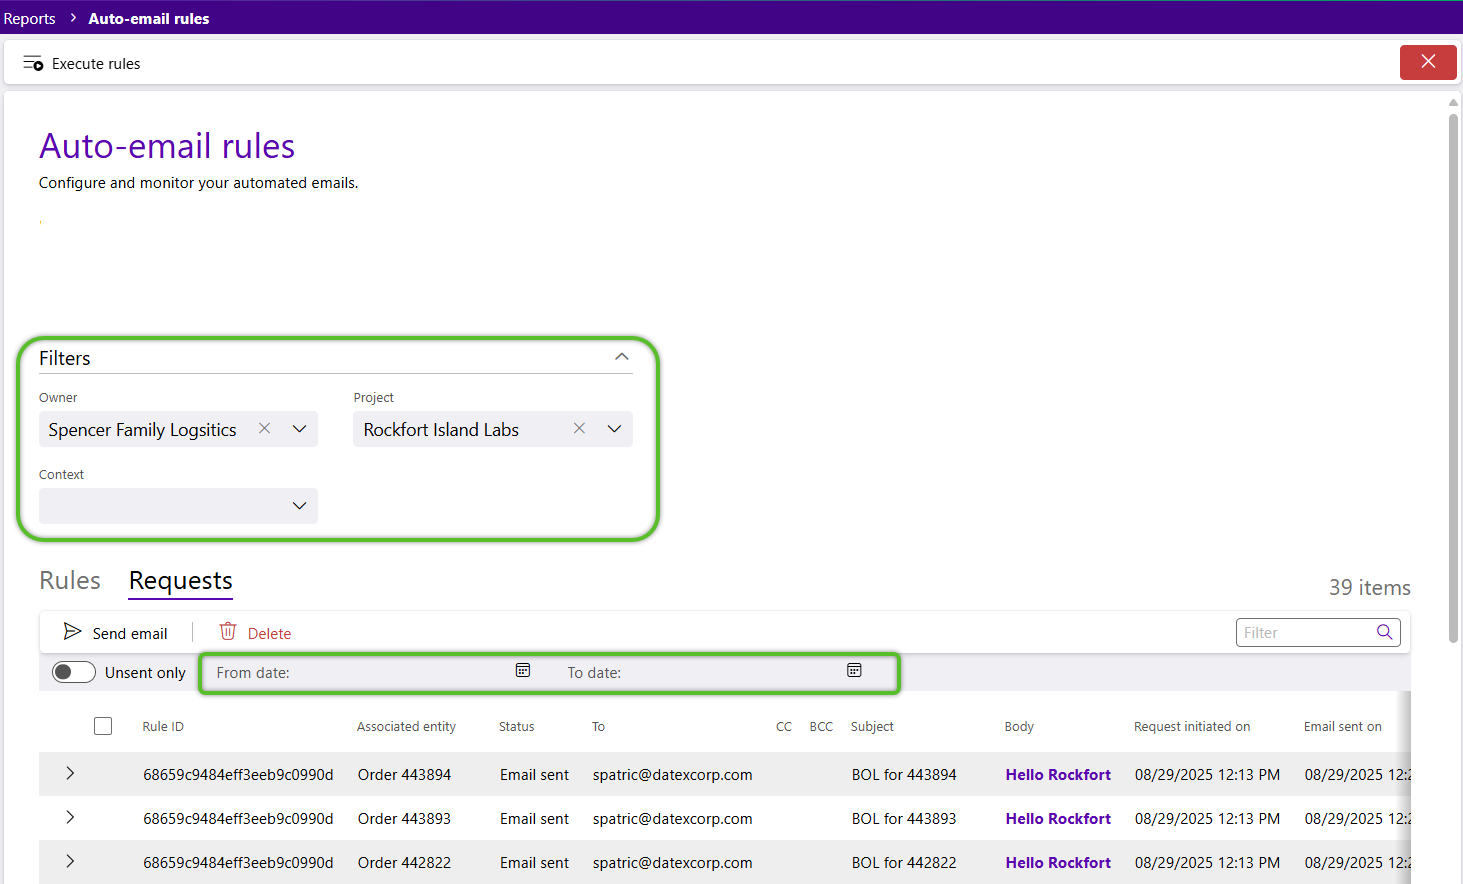Click the search magnifier in Filter box
Screen dimensions: 1463x884
pos(1384,632)
